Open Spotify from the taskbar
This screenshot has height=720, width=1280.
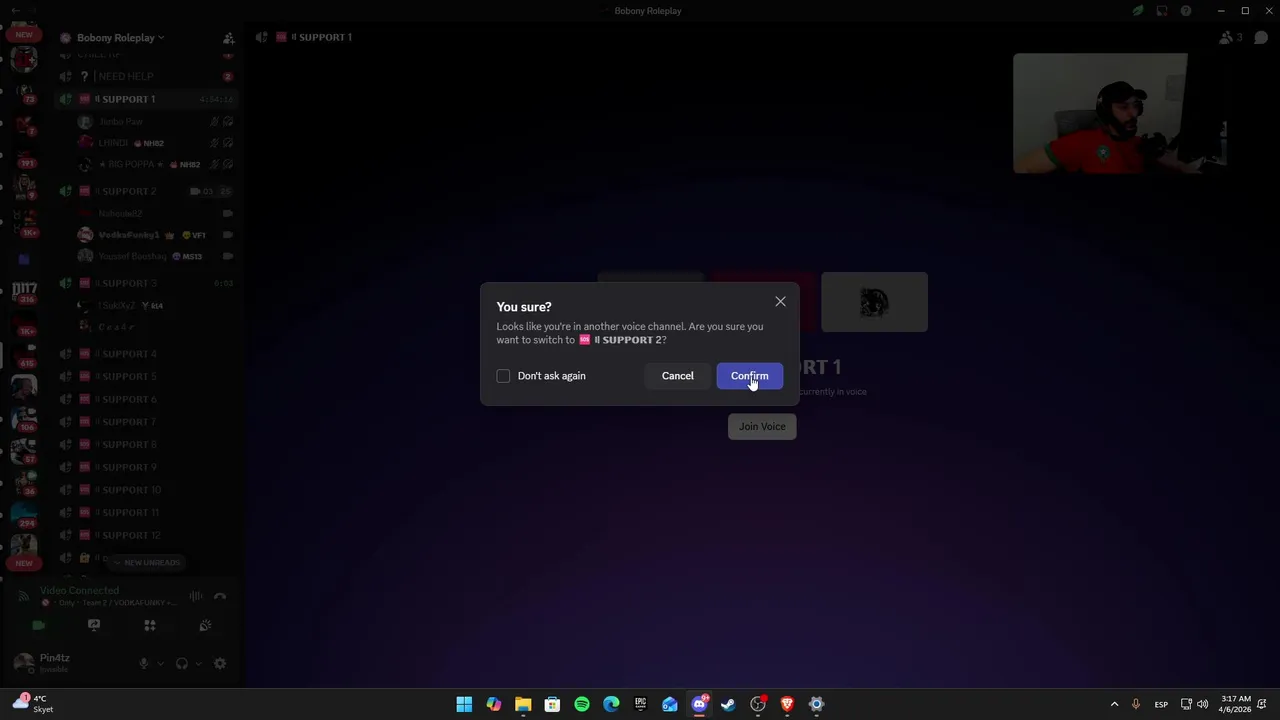[x=582, y=704]
